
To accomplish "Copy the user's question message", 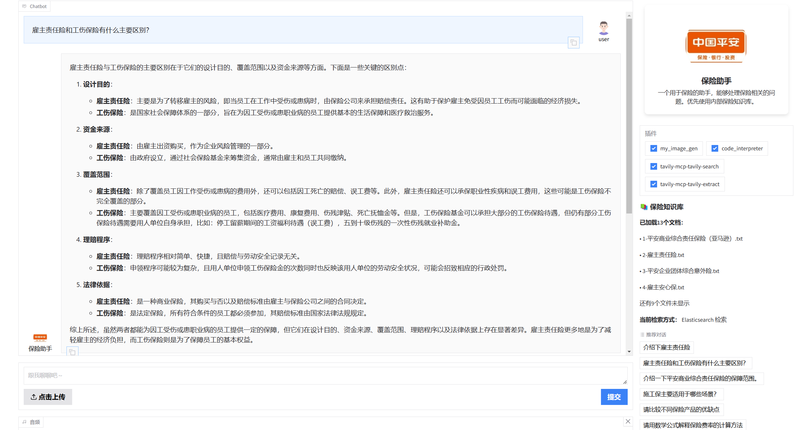I will click(573, 43).
